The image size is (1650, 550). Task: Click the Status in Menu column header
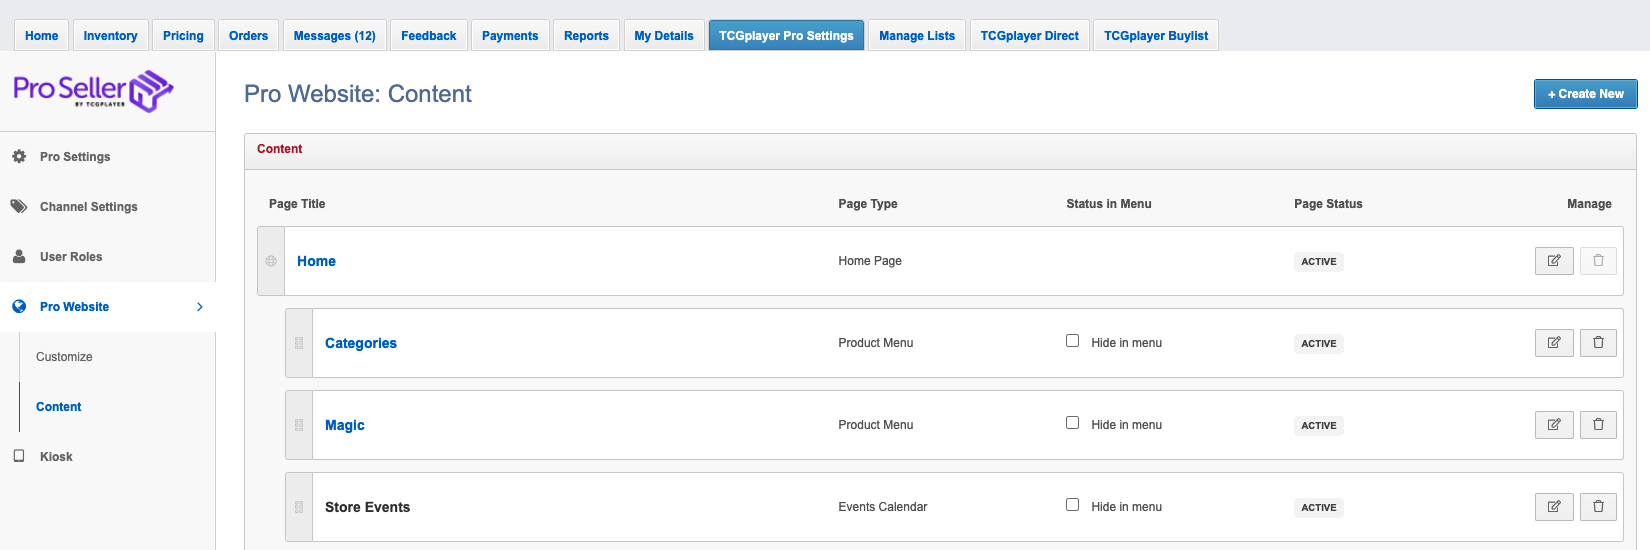coord(1109,204)
